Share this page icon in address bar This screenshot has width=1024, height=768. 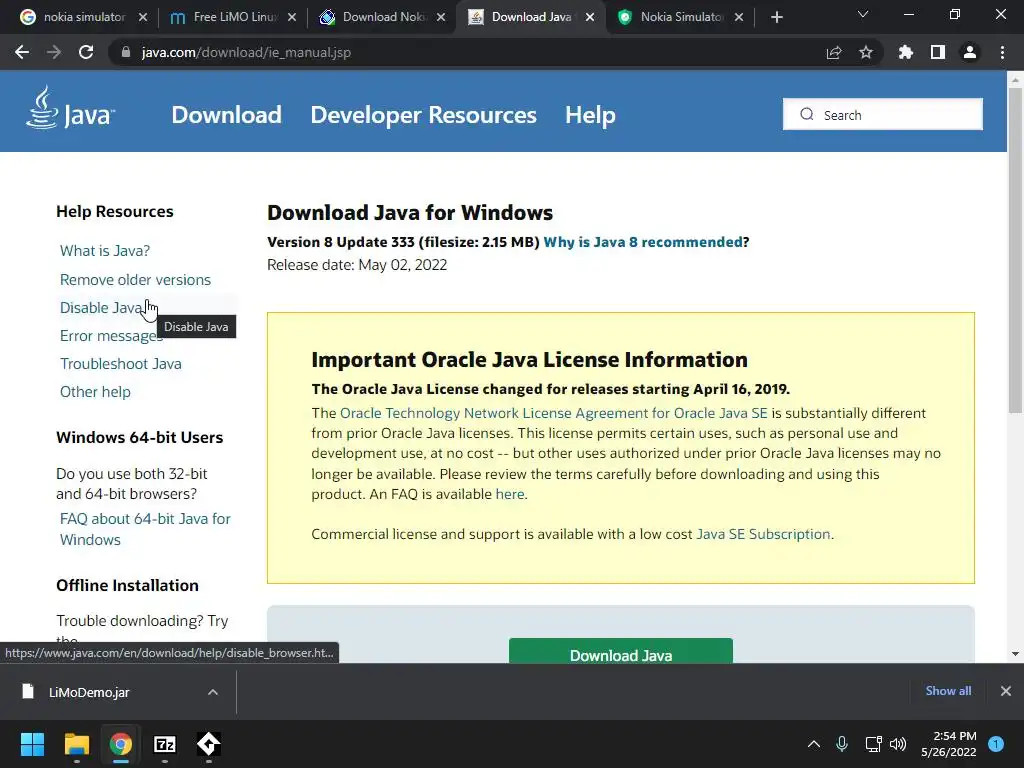[834, 52]
